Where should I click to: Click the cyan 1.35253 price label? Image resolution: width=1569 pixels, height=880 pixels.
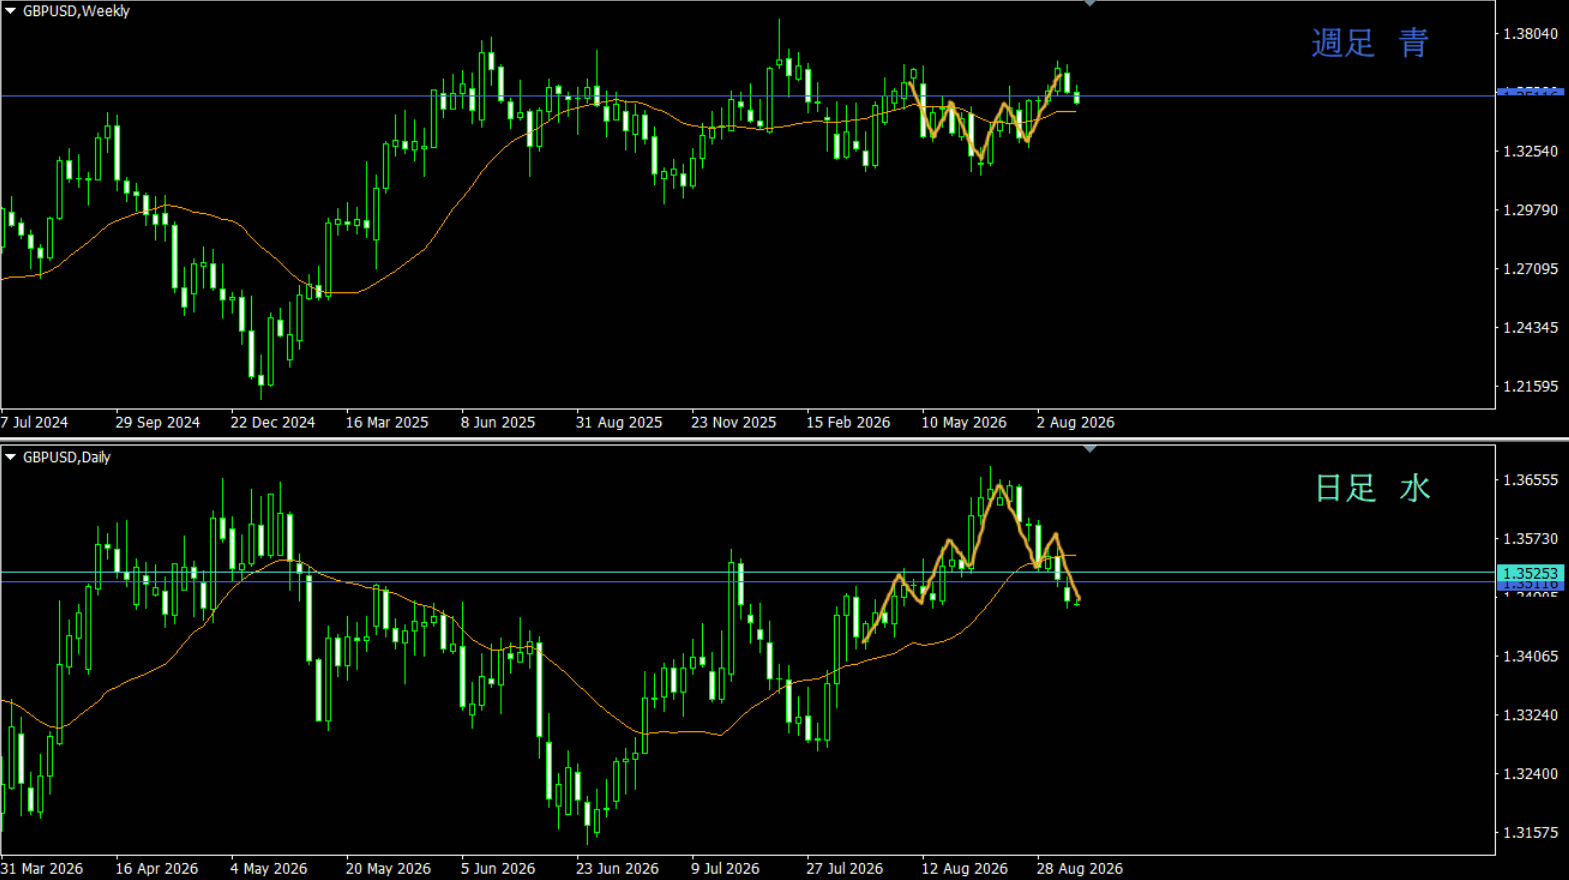(1530, 573)
